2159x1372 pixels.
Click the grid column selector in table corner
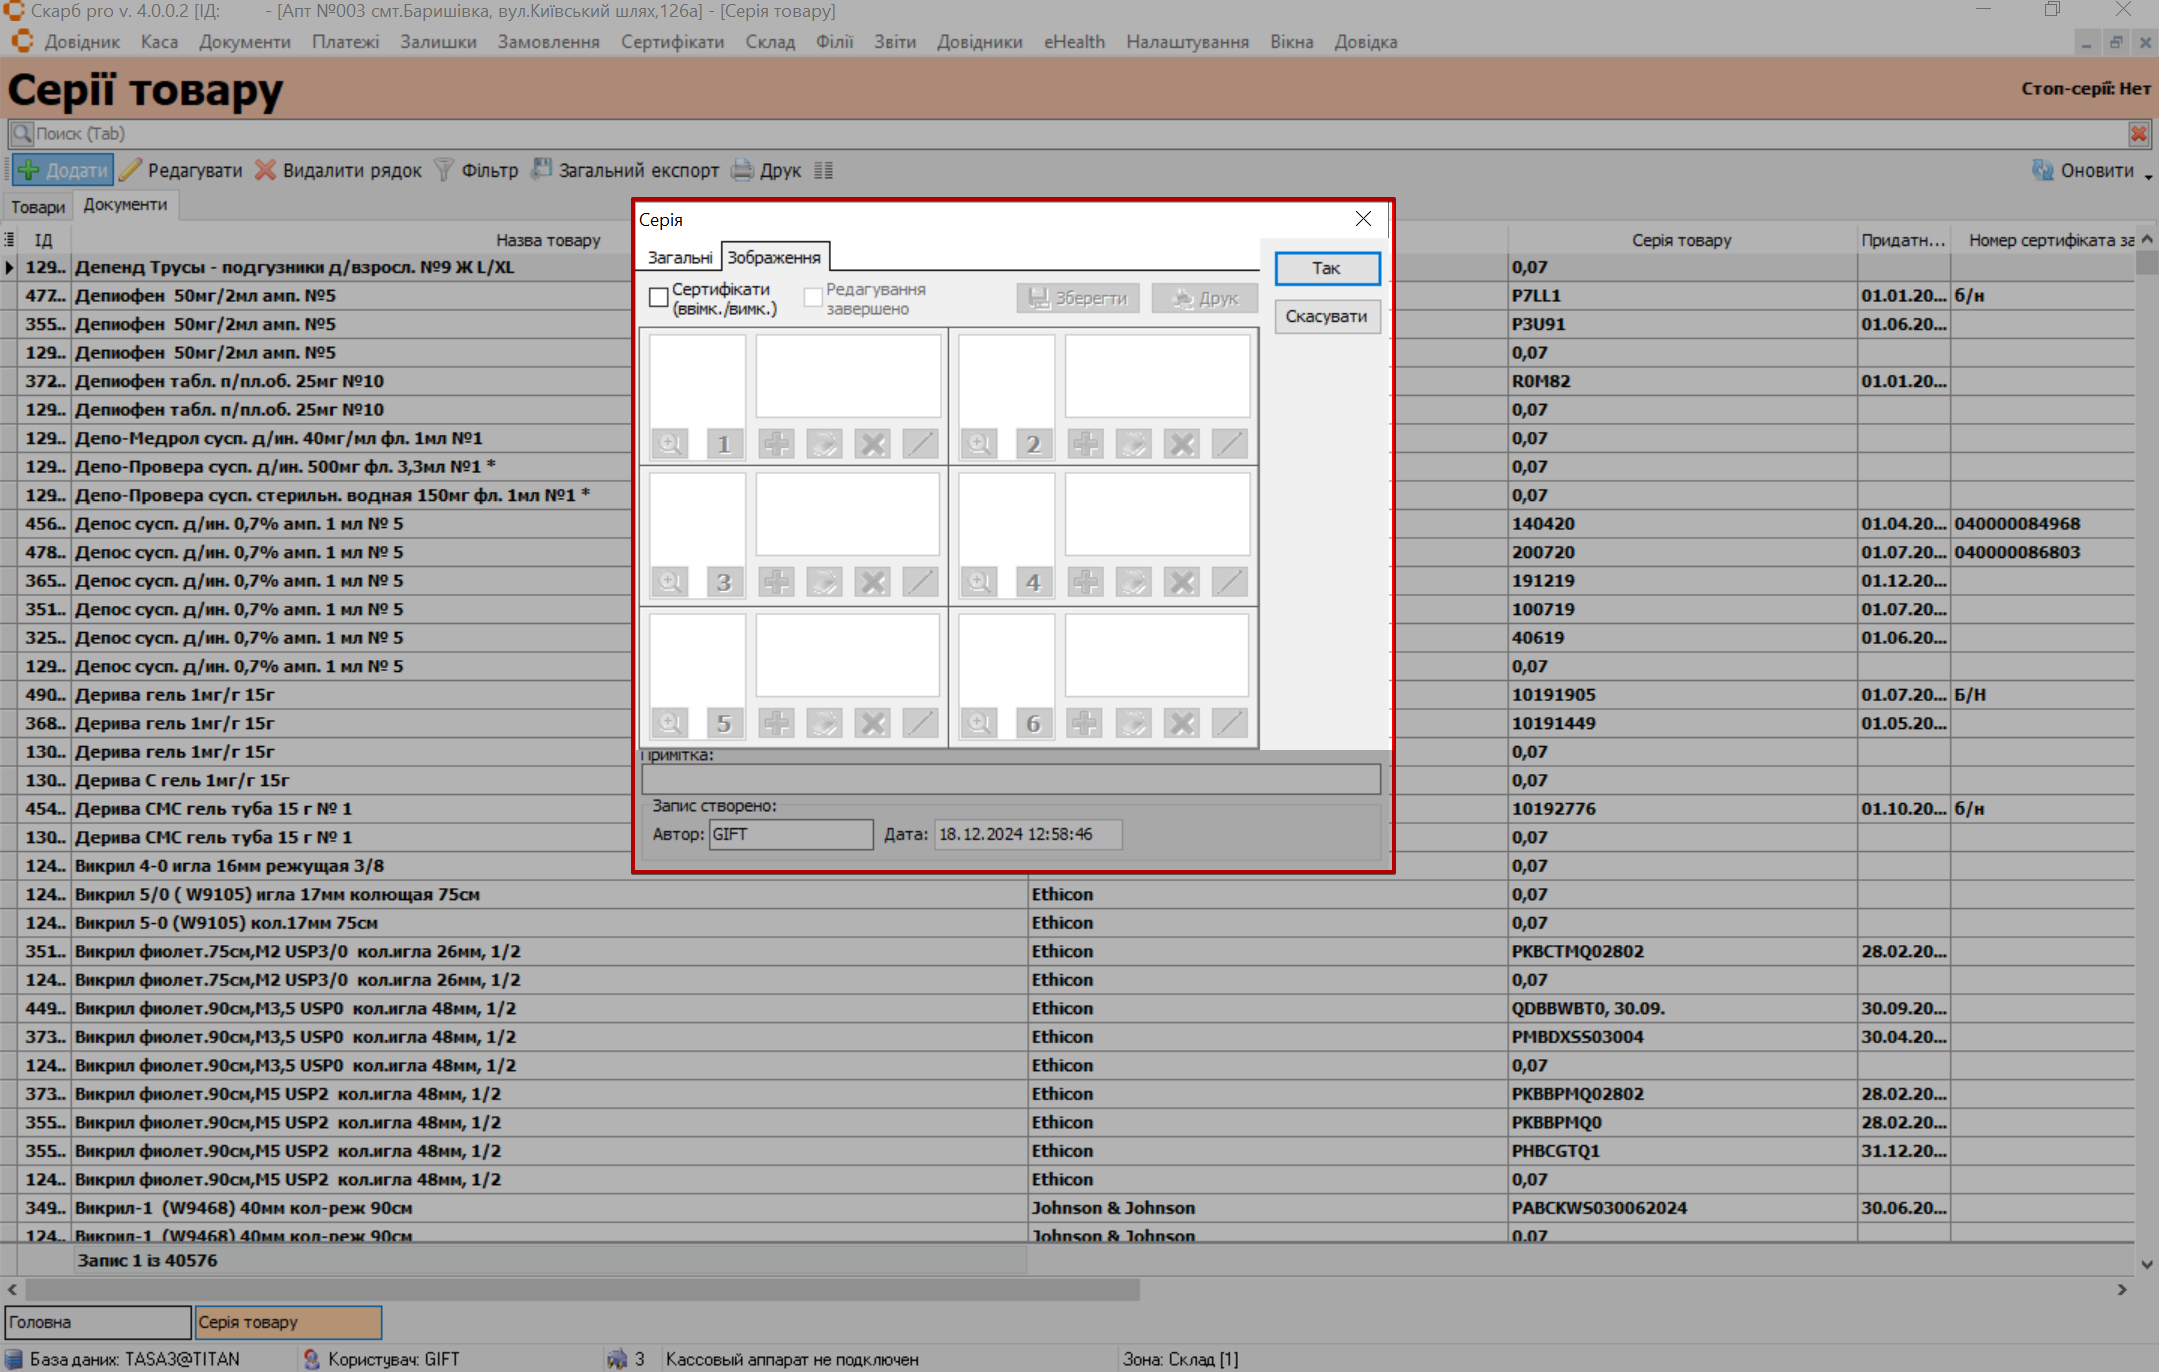pyautogui.click(x=9, y=240)
